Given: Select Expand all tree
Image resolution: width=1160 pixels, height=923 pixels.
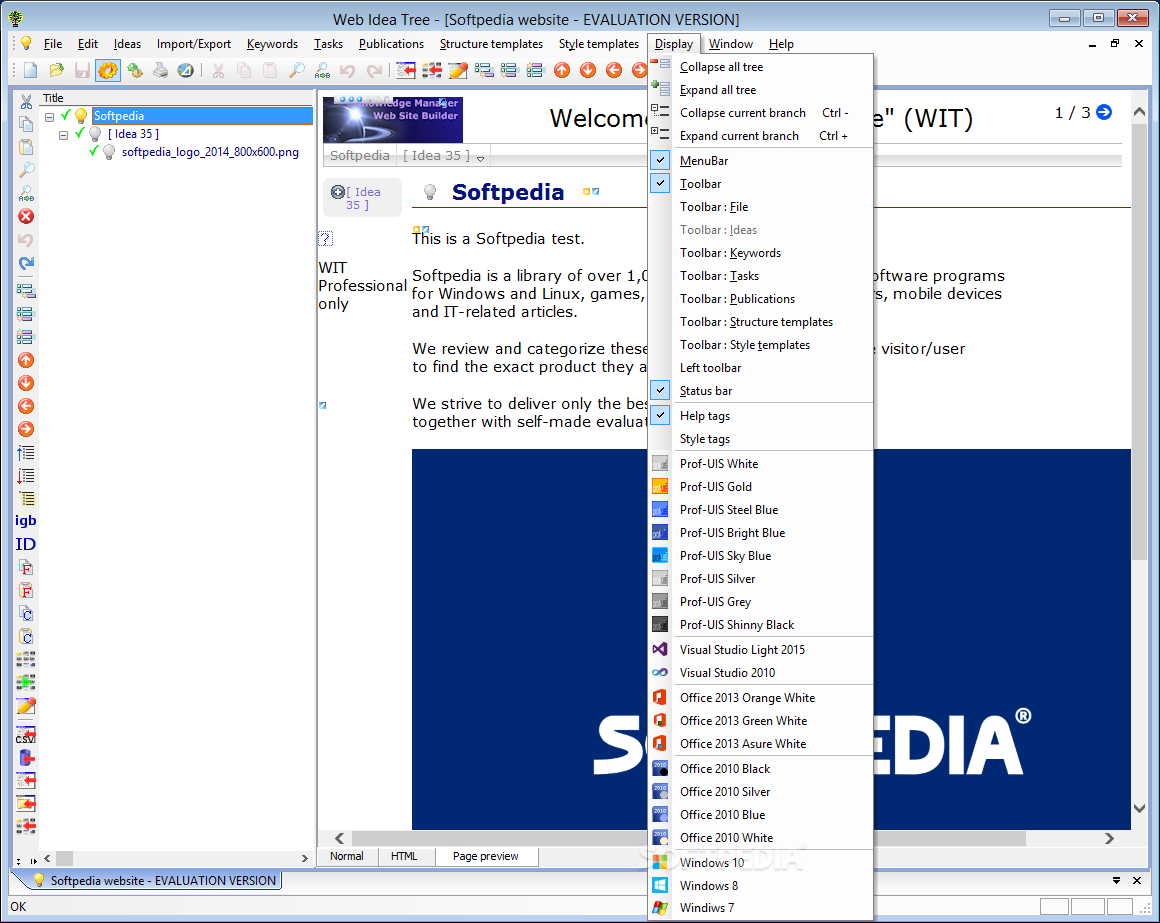Looking at the screenshot, I should tap(761, 89).
